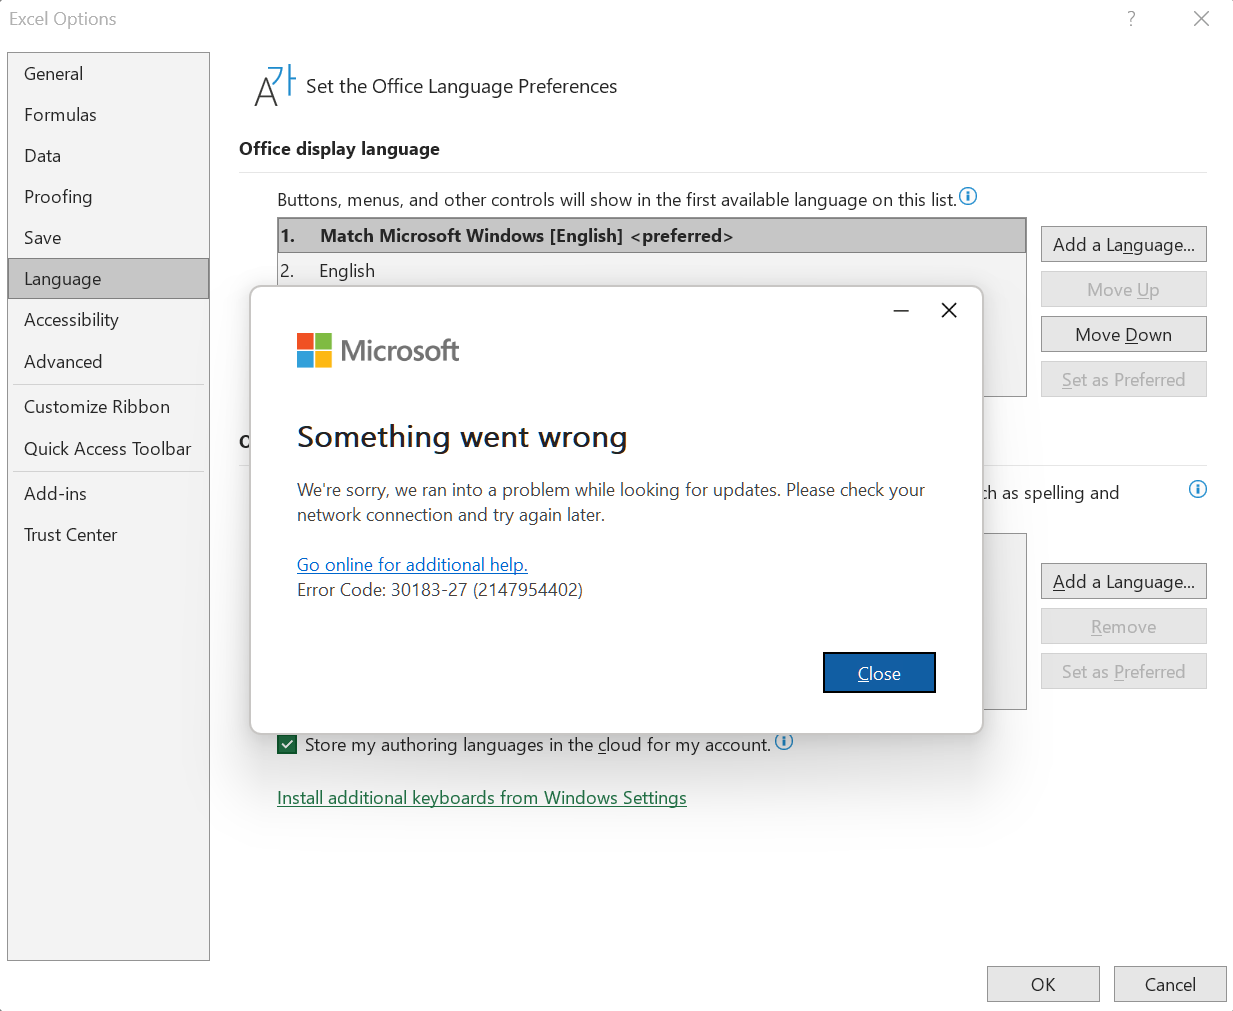Click the Excel Options help question mark
The image size is (1233, 1011).
[1131, 19]
